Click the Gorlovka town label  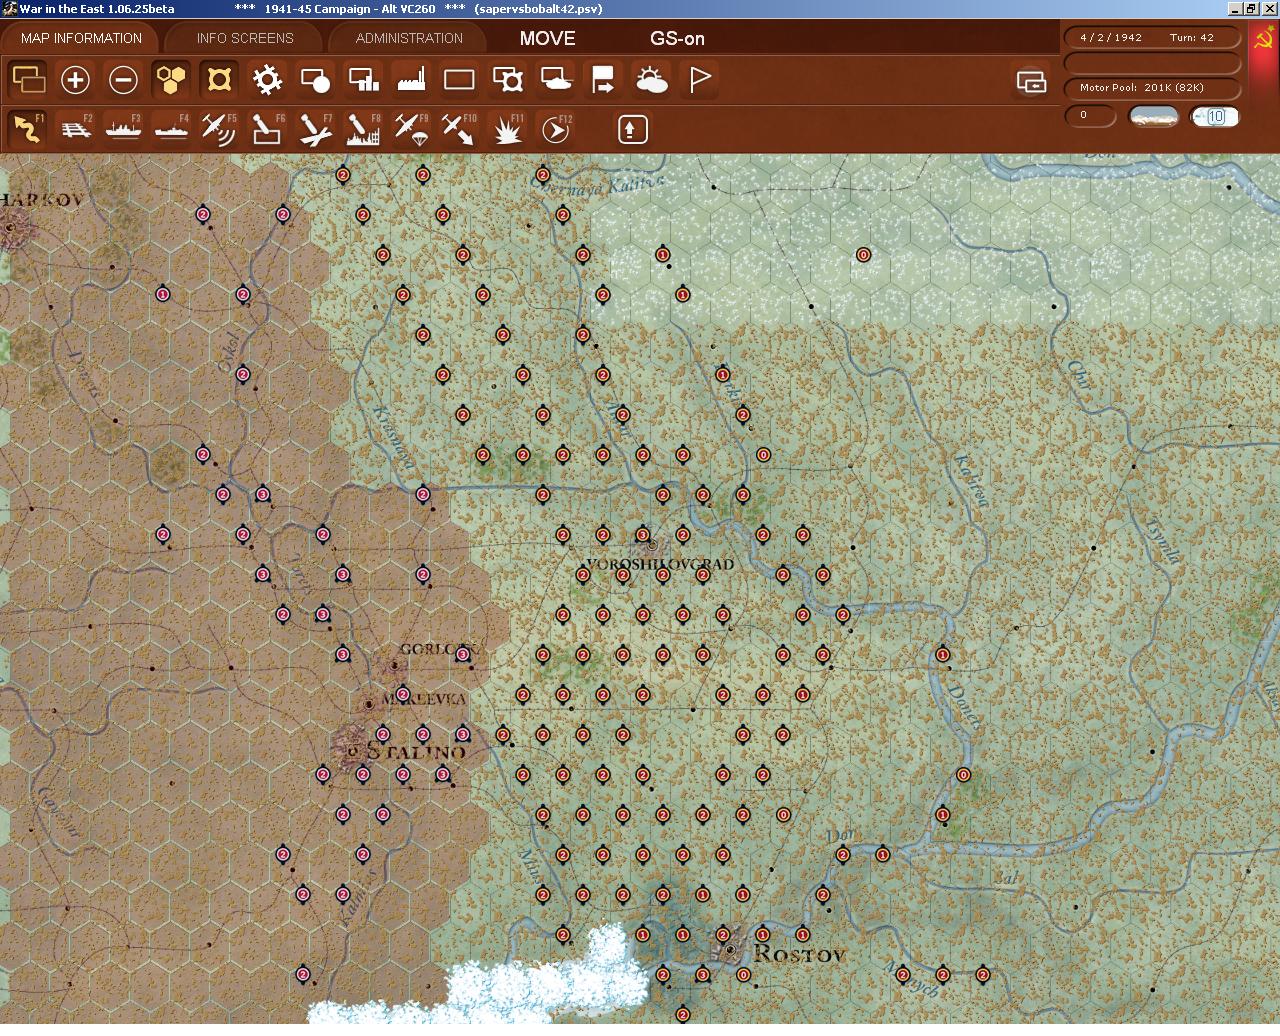pos(440,649)
